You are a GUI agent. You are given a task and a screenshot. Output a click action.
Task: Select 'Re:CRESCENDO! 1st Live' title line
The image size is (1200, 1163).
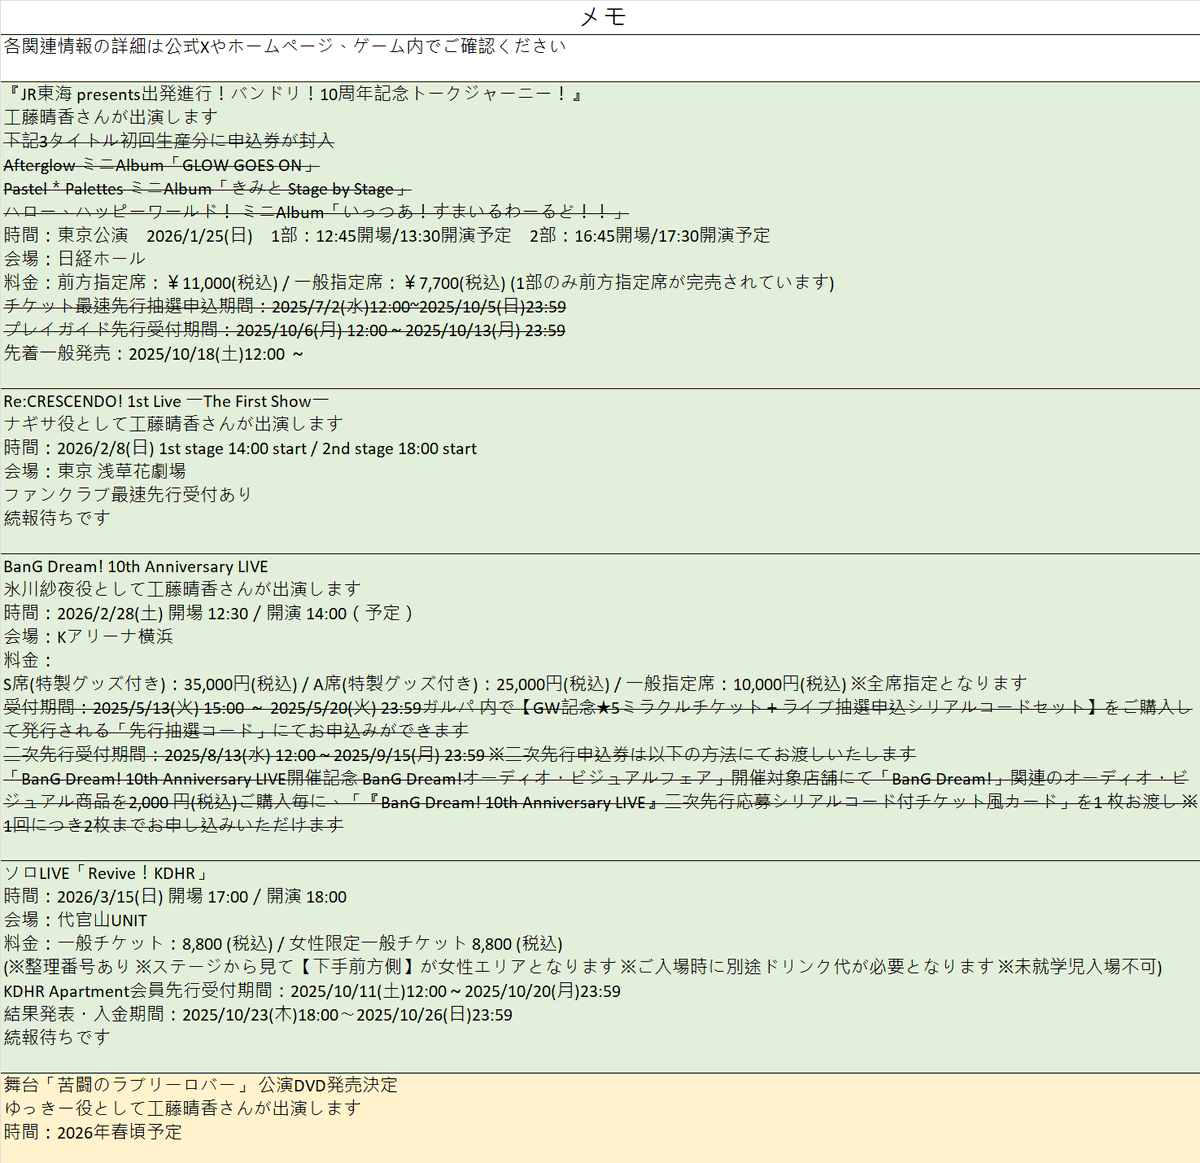click(166, 401)
